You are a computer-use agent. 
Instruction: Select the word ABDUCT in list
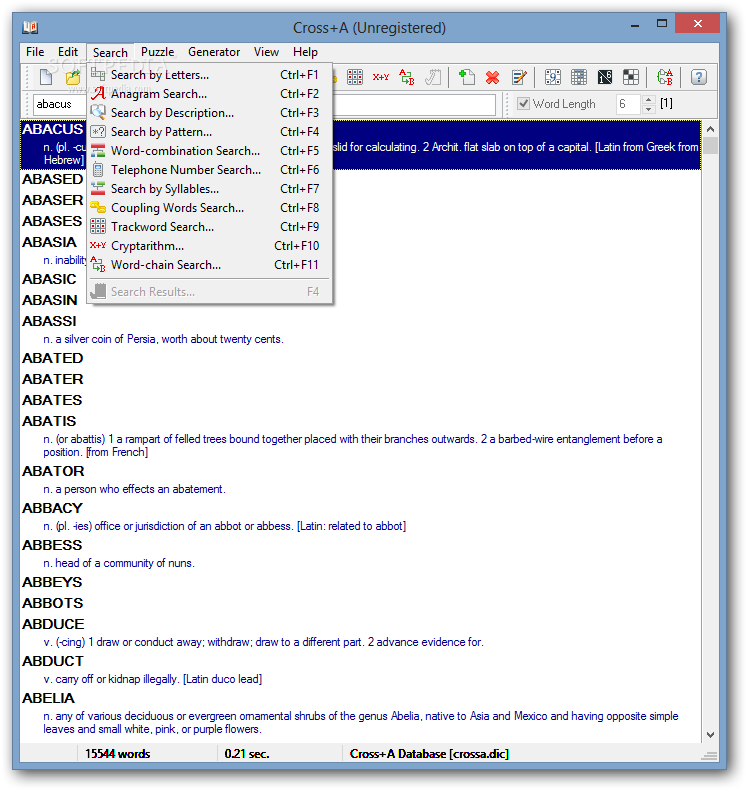click(53, 661)
